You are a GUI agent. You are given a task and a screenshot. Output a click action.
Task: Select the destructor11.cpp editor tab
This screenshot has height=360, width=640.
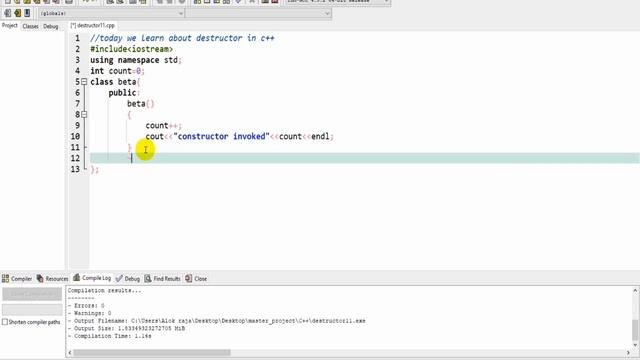pos(93,25)
